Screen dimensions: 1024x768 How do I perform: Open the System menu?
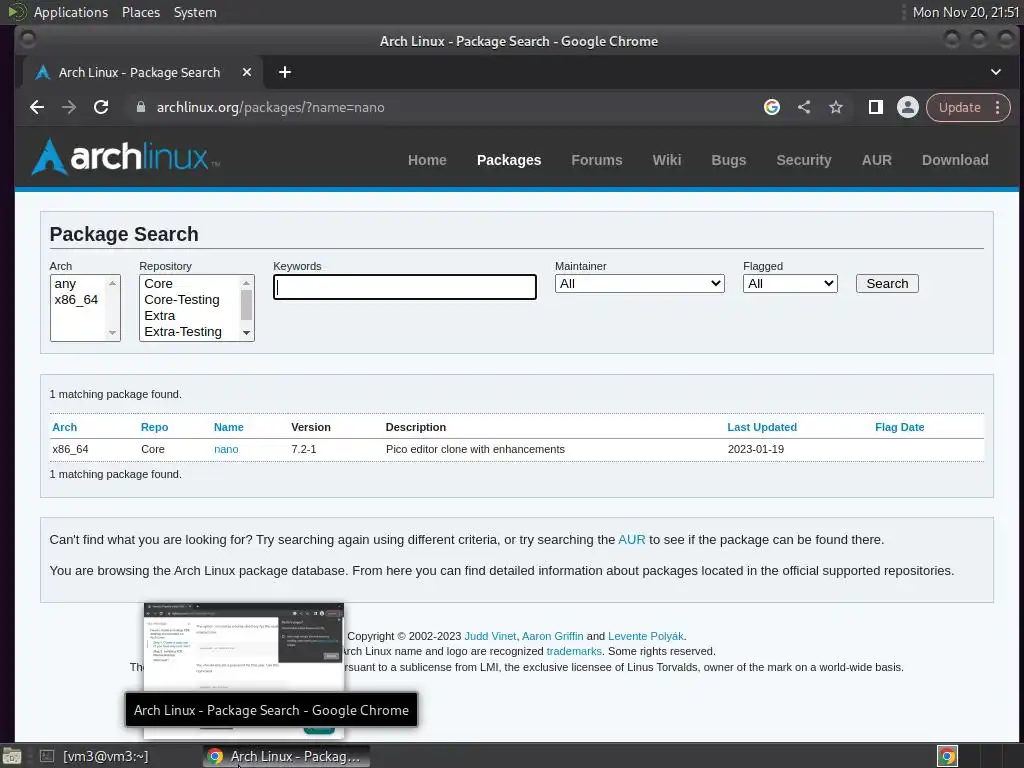pos(195,12)
